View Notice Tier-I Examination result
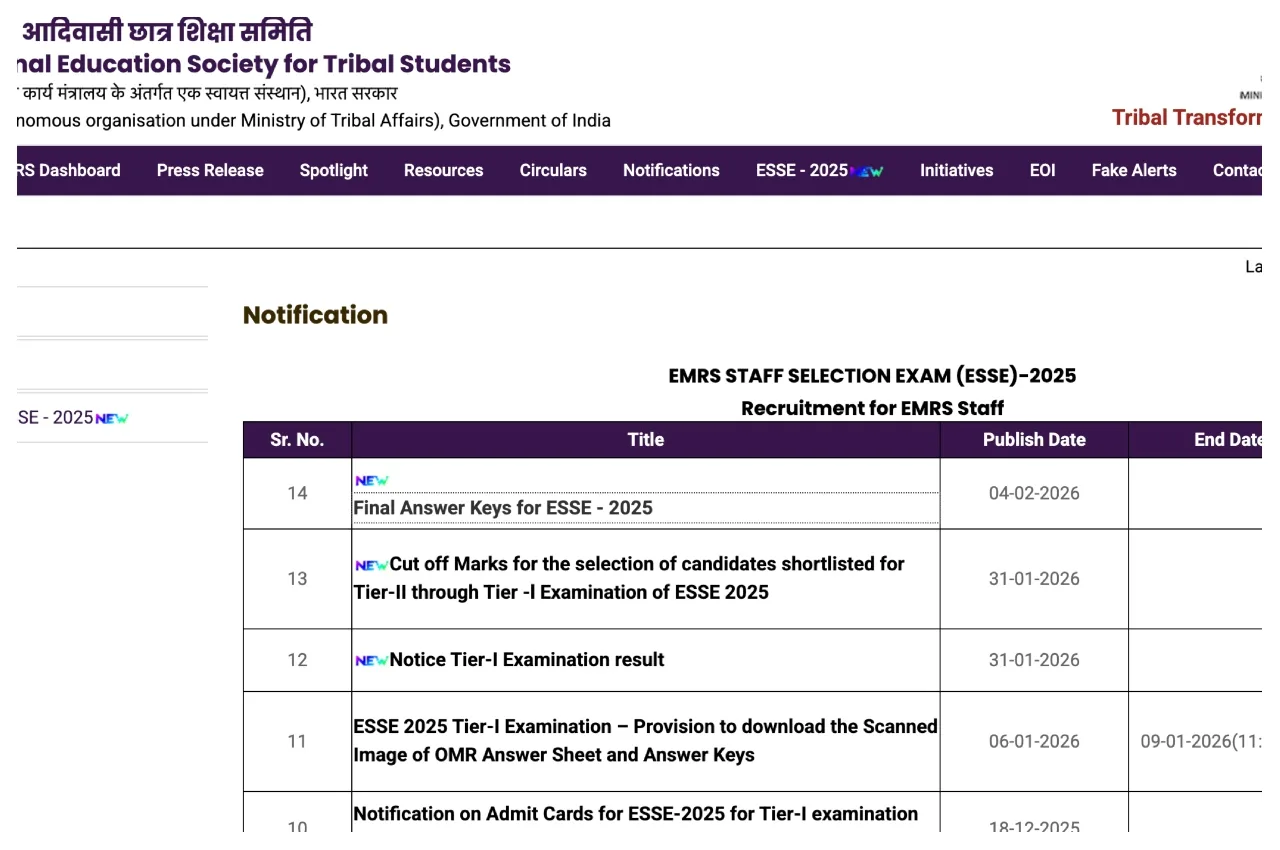This screenshot has height=850, width=1280. (527, 660)
